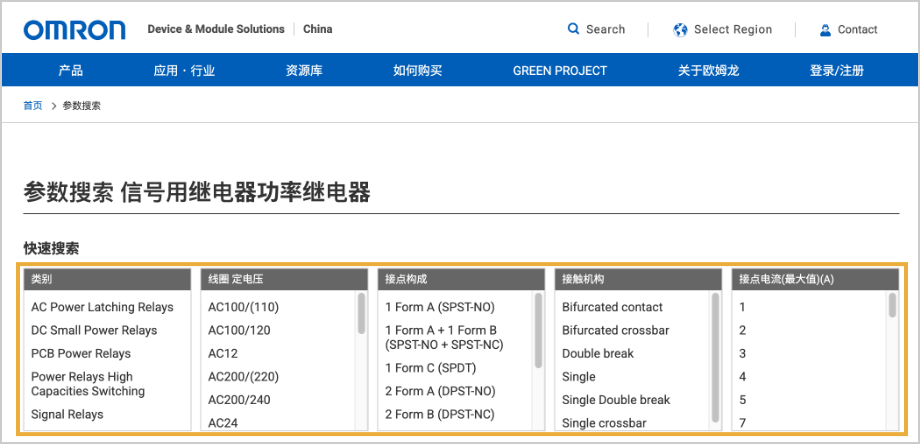Image resolution: width=920 pixels, height=444 pixels.
Task: Go to 如何购买 in navigation bar
Action: click(417, 71)
